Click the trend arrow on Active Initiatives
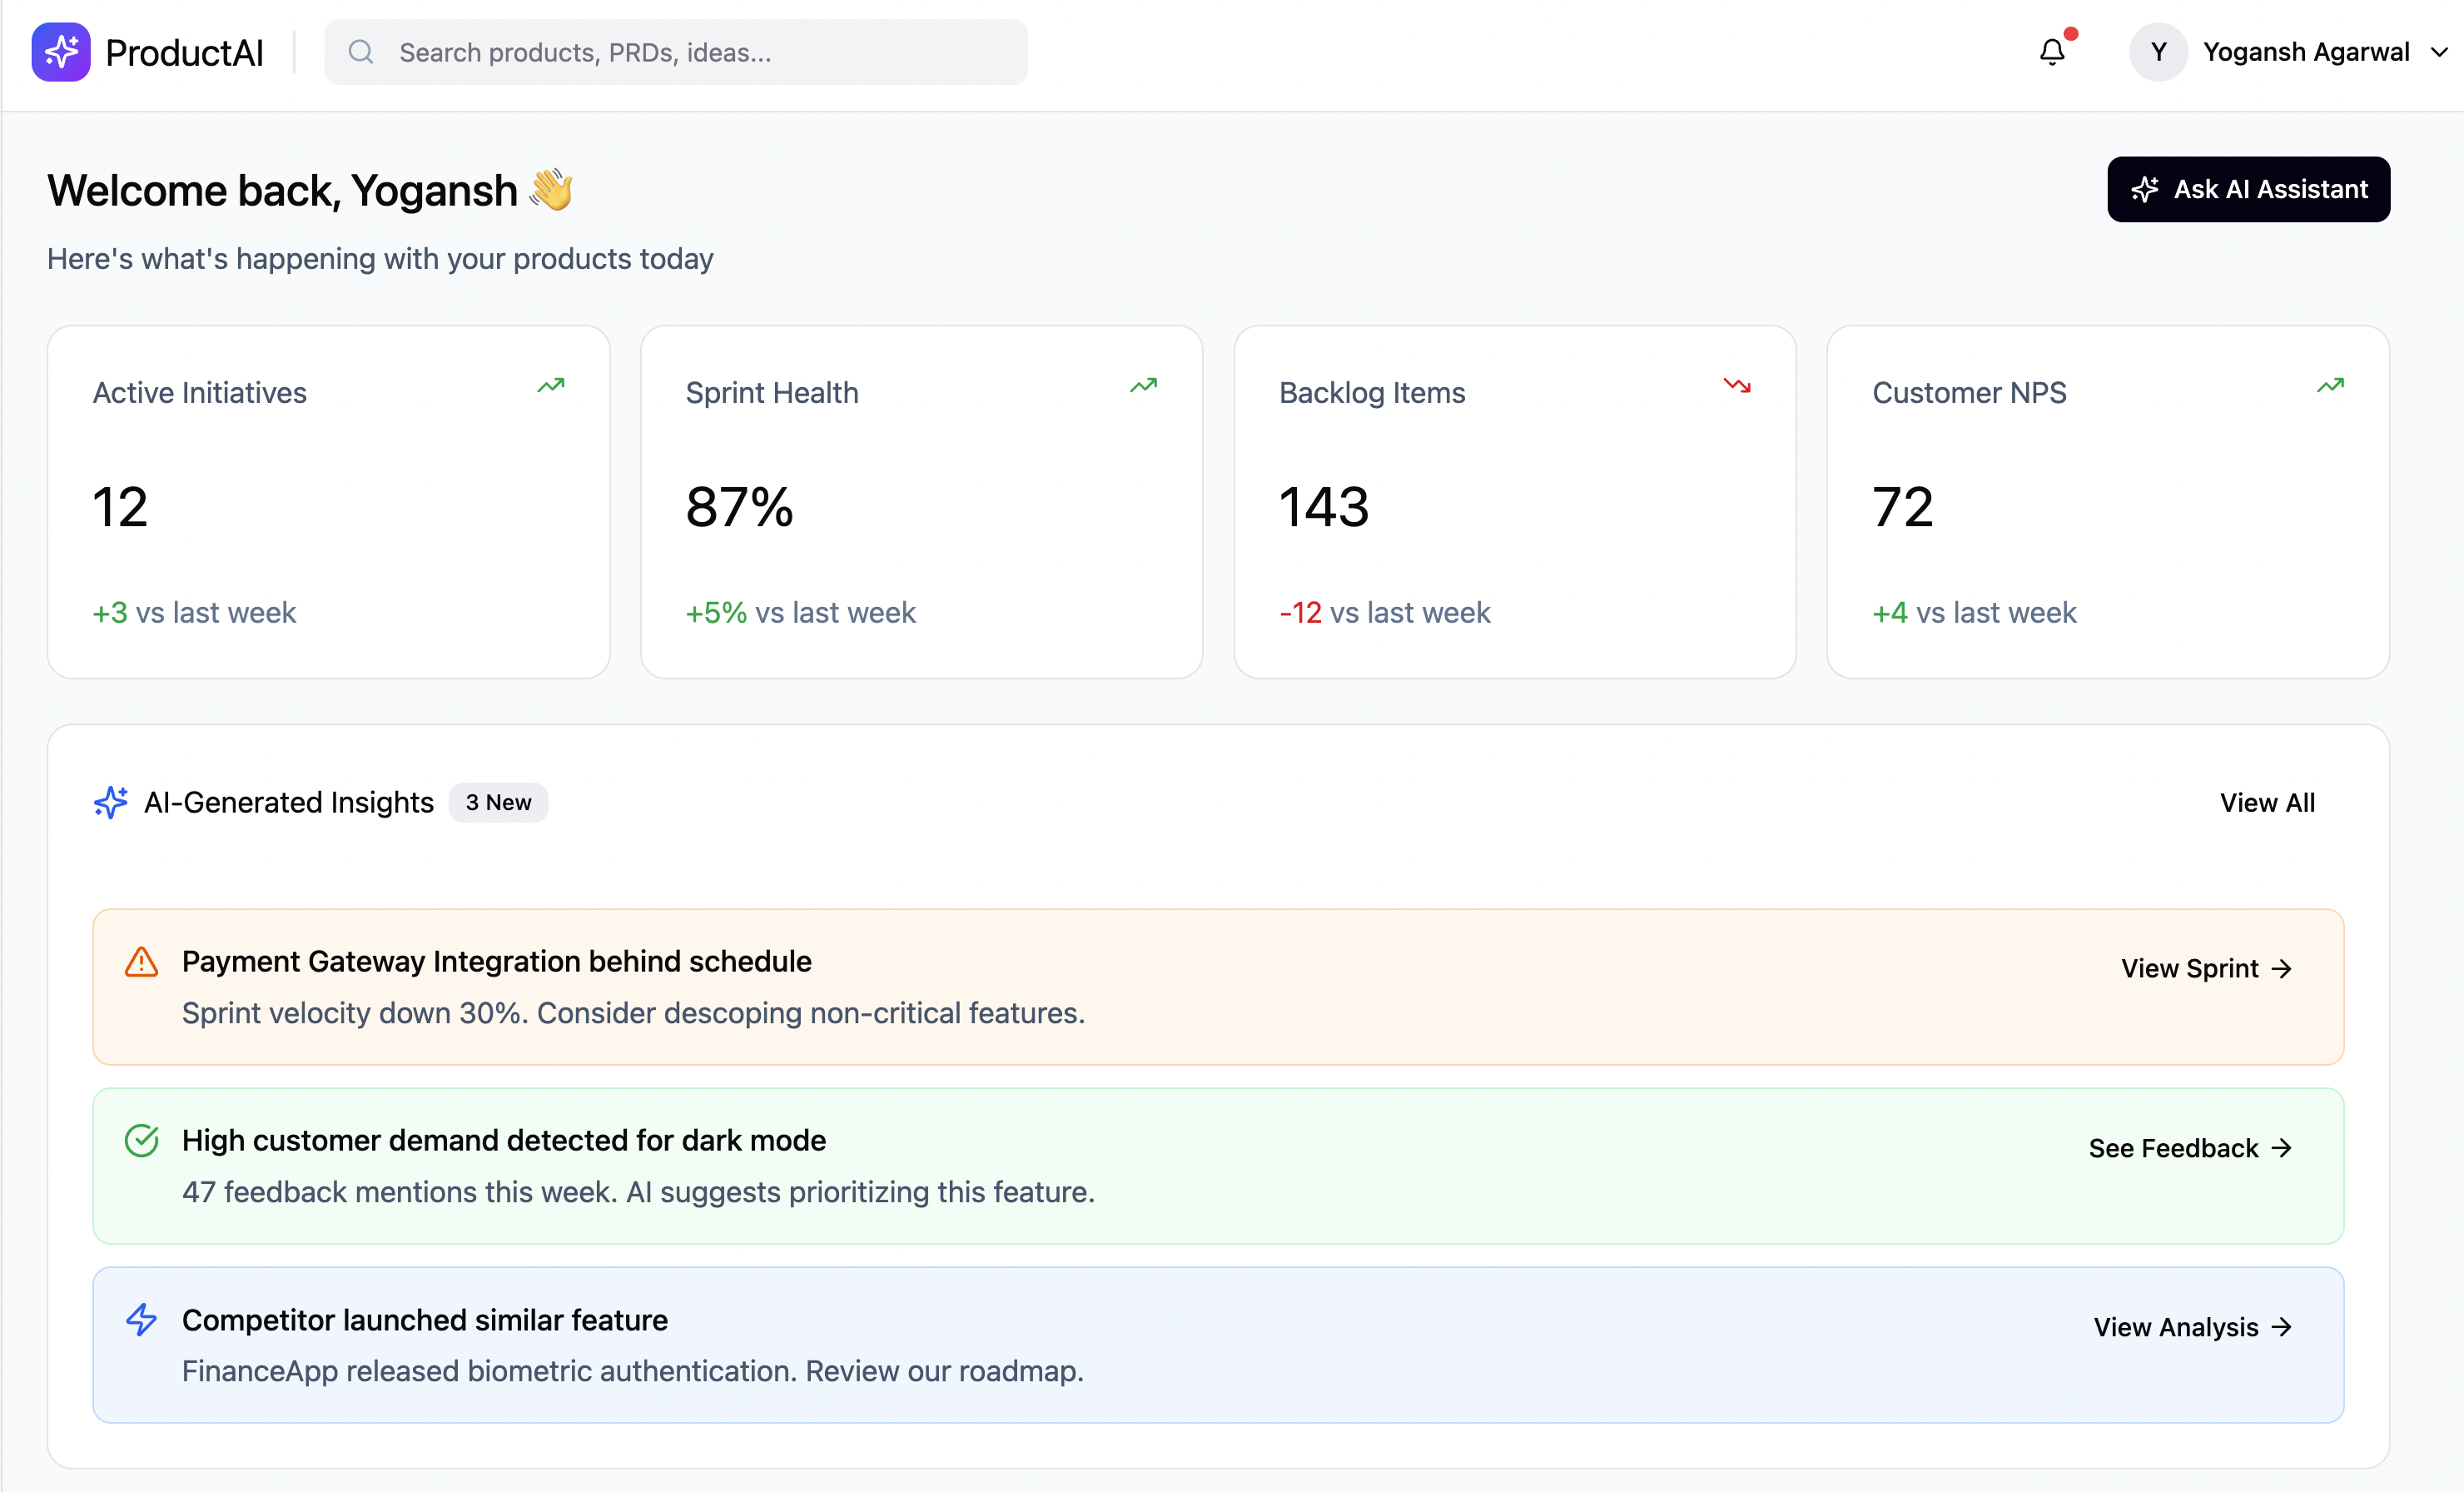 pyautogui.click(x=551, y=385)
